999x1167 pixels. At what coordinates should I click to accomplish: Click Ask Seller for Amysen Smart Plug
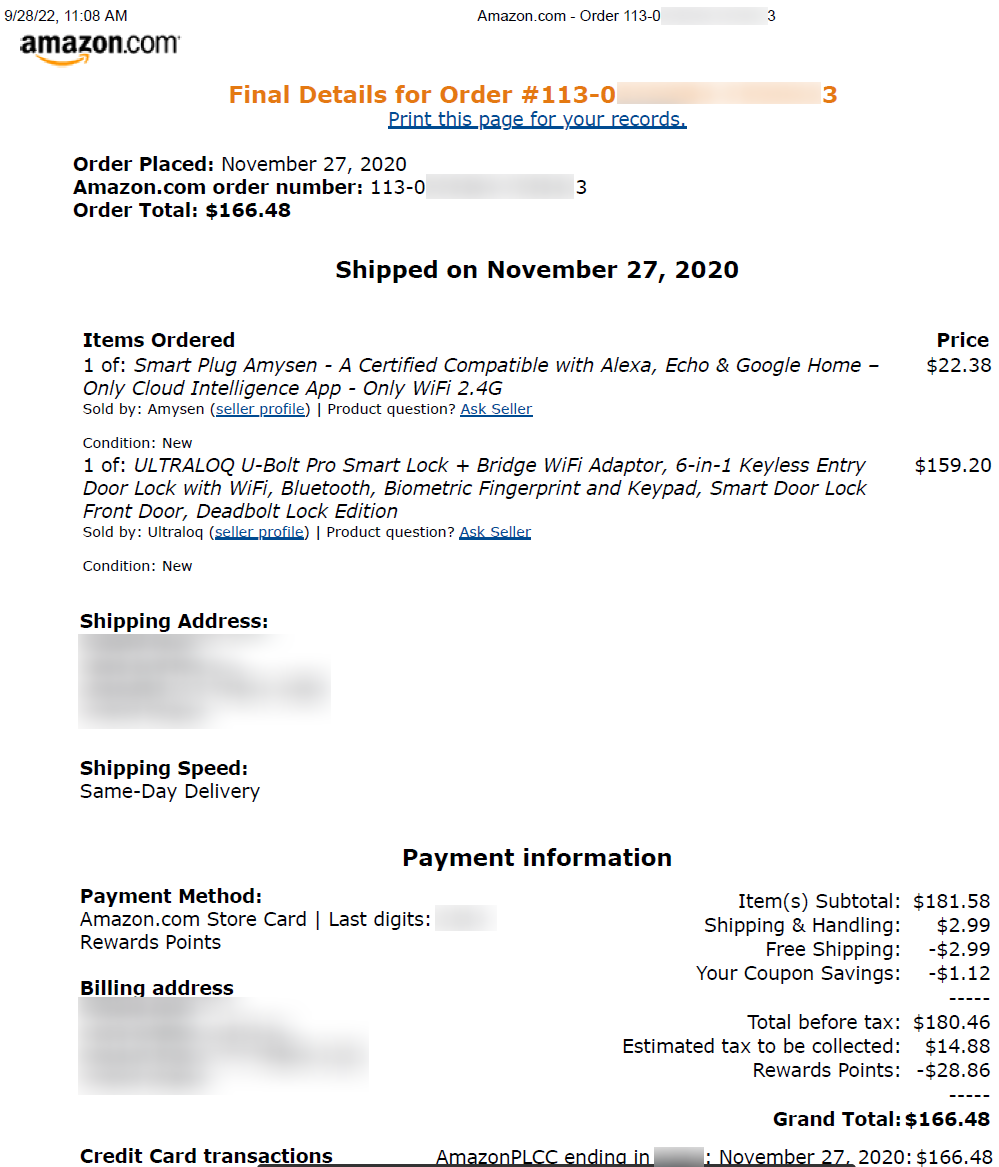pyautogui.click(x=496, y=409)
